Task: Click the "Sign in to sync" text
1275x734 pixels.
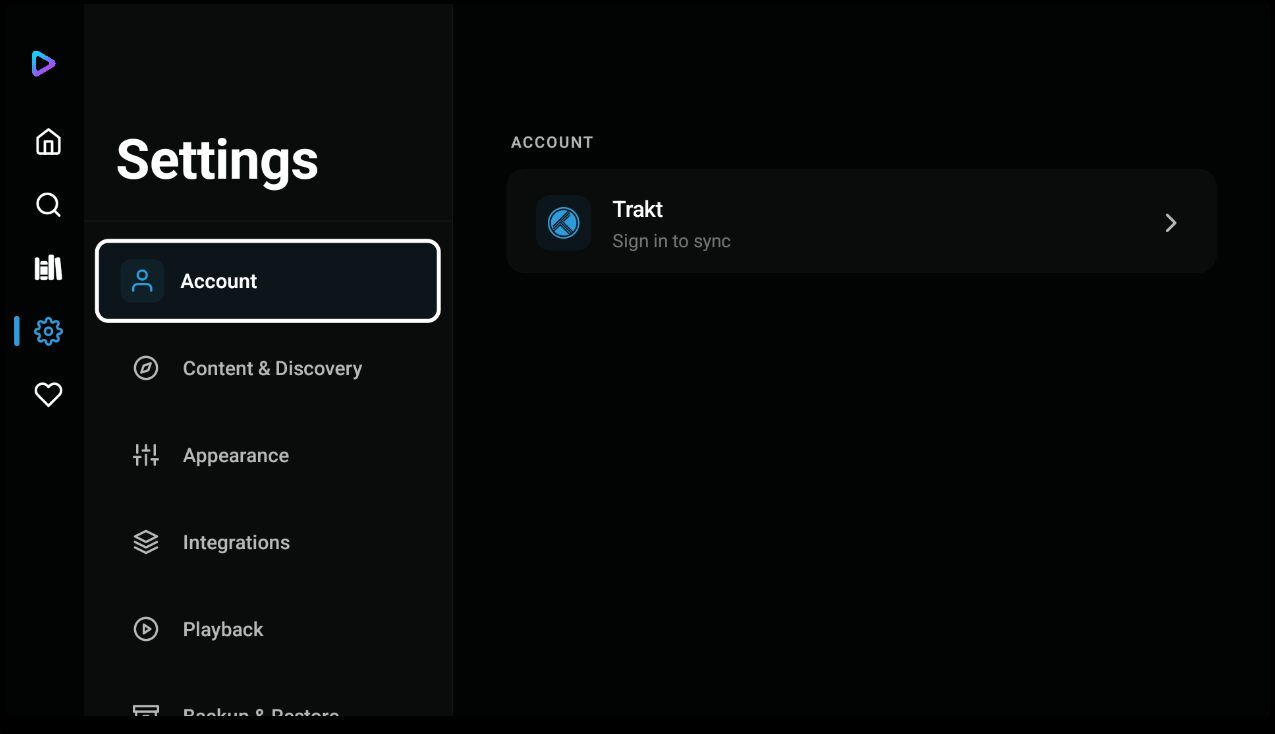Action: pos(671,241)
